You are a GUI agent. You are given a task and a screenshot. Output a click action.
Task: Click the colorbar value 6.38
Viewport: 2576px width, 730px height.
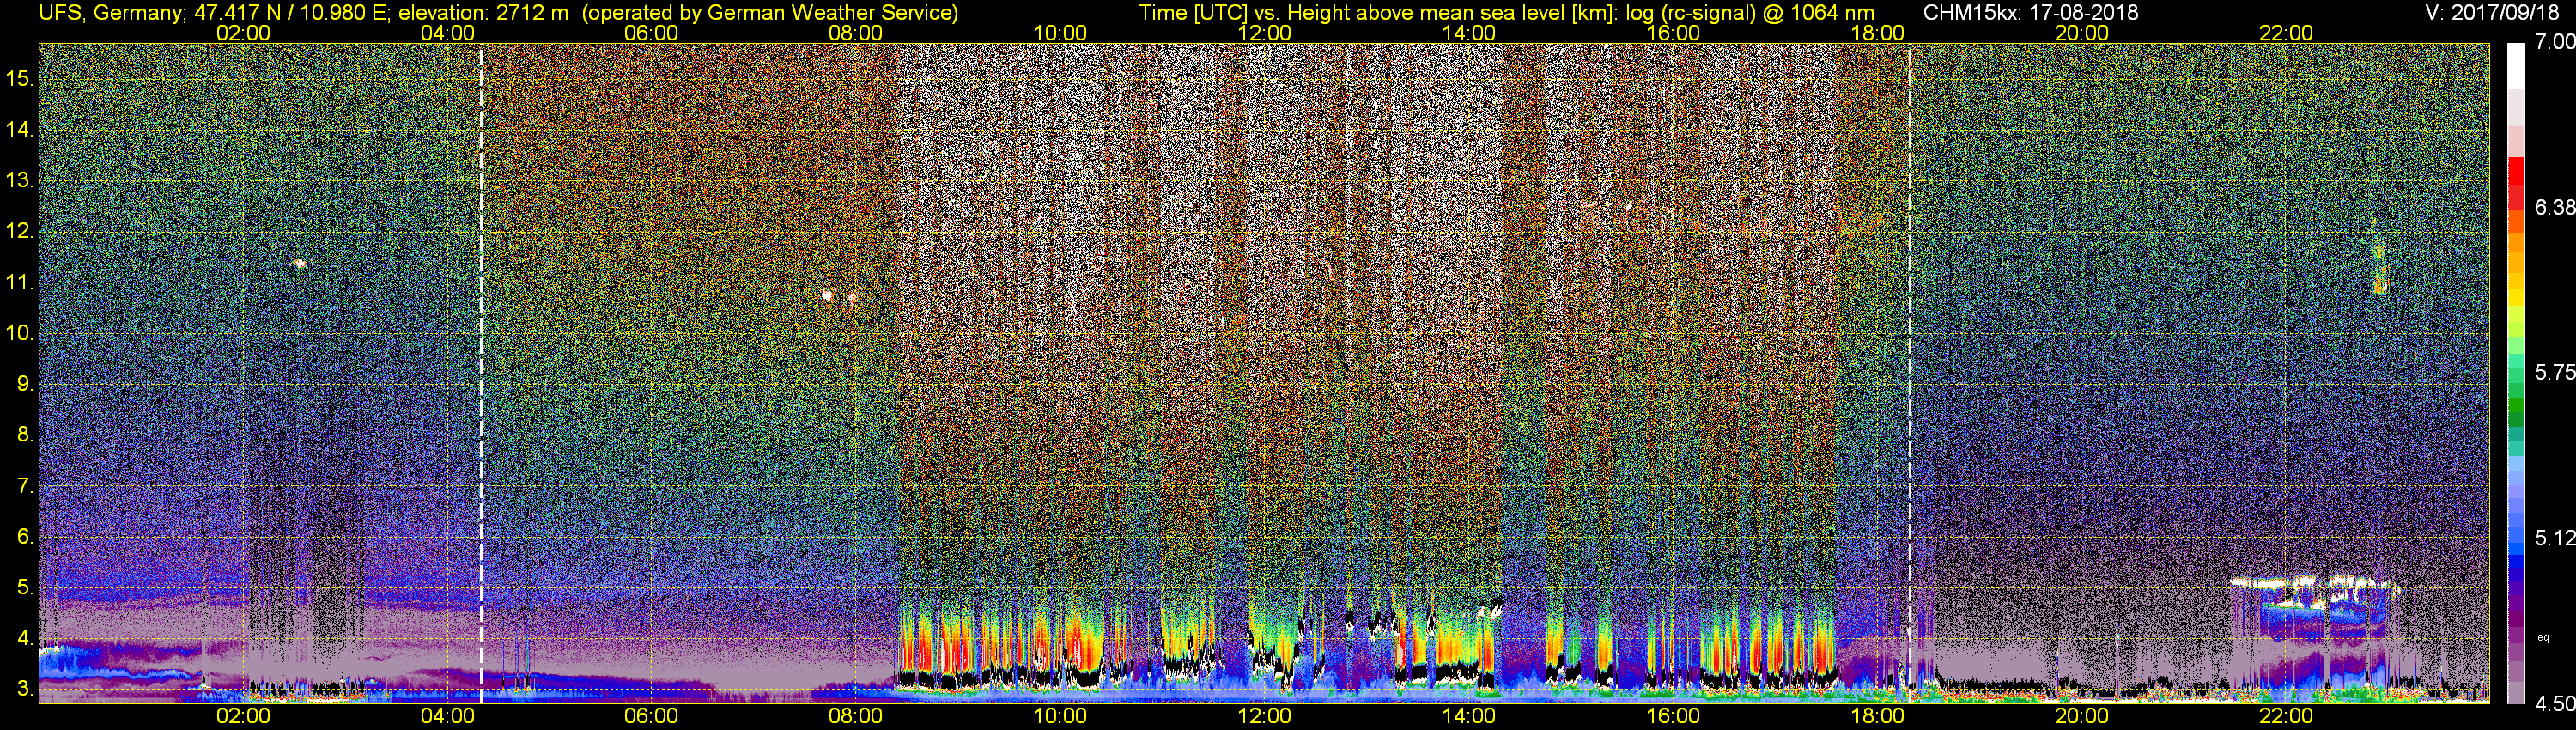click(2555, 207)
